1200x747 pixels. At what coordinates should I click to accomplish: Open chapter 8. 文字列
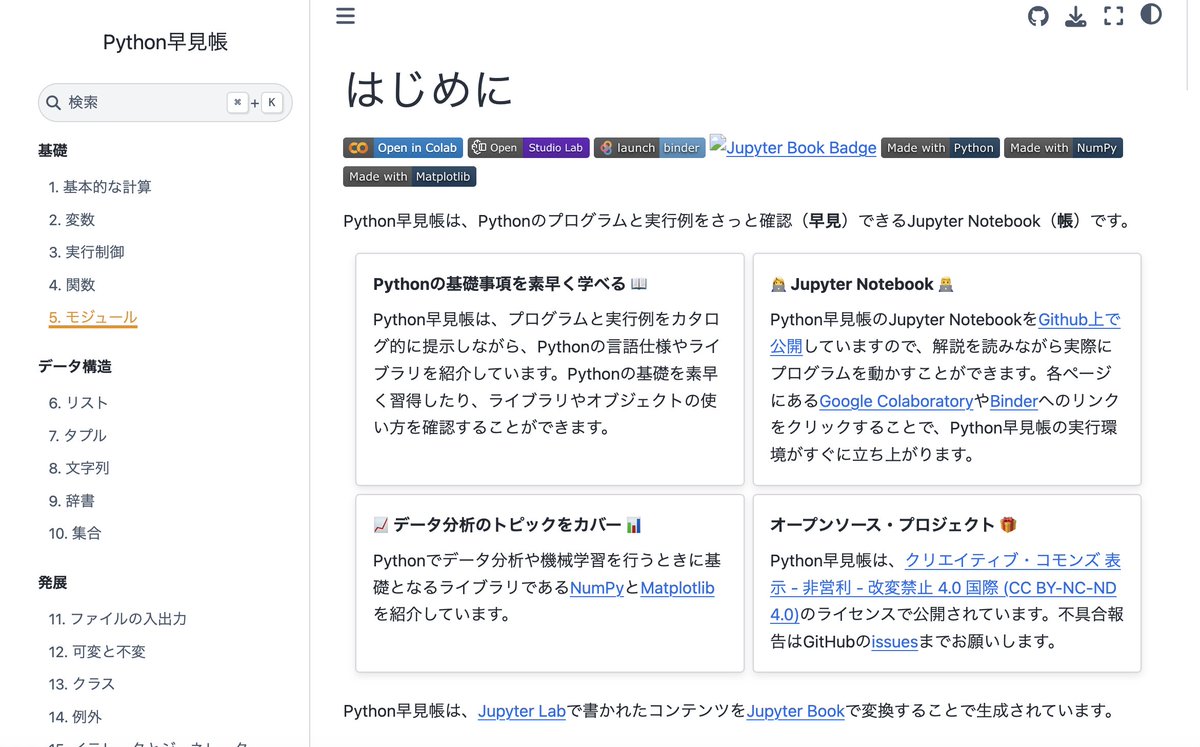point(79,468)
